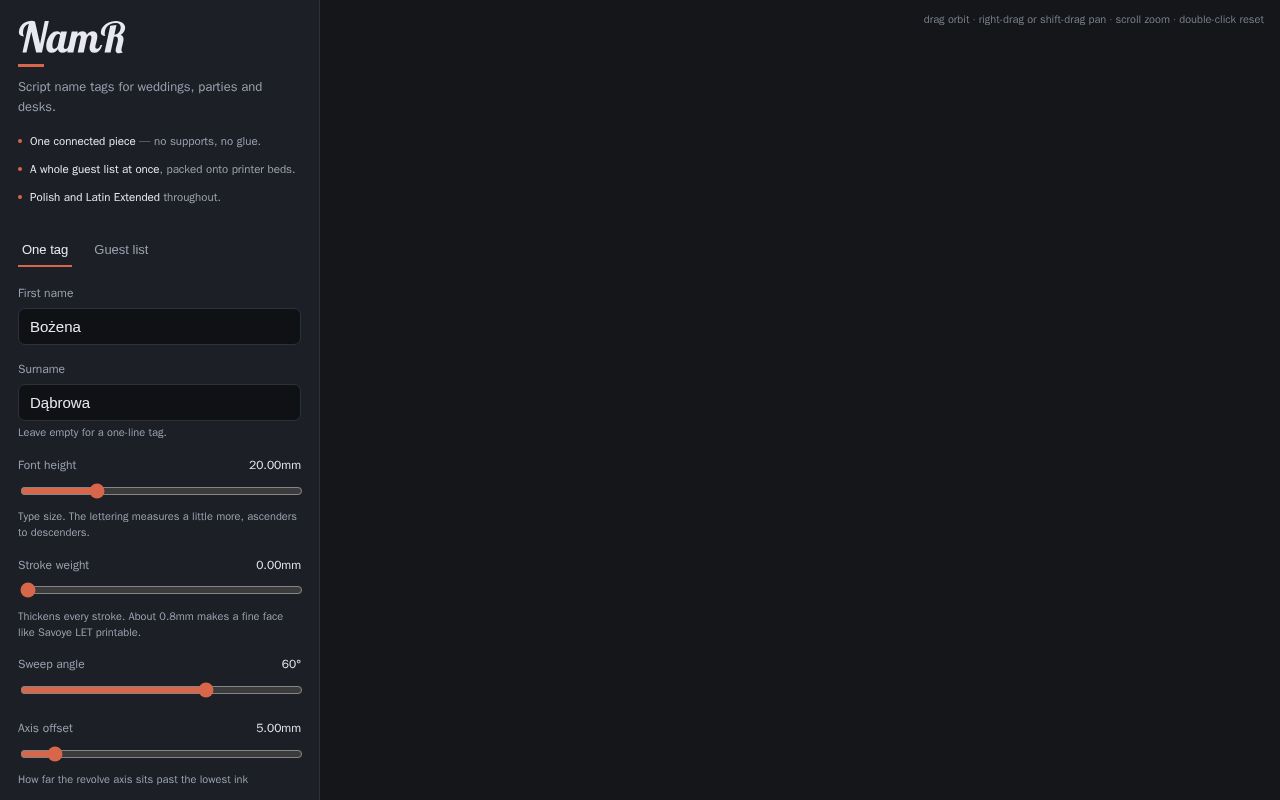Viewport: 1280px width, 800px height.
Task: Click the Sweep angle label
Action: click(51, 664)
